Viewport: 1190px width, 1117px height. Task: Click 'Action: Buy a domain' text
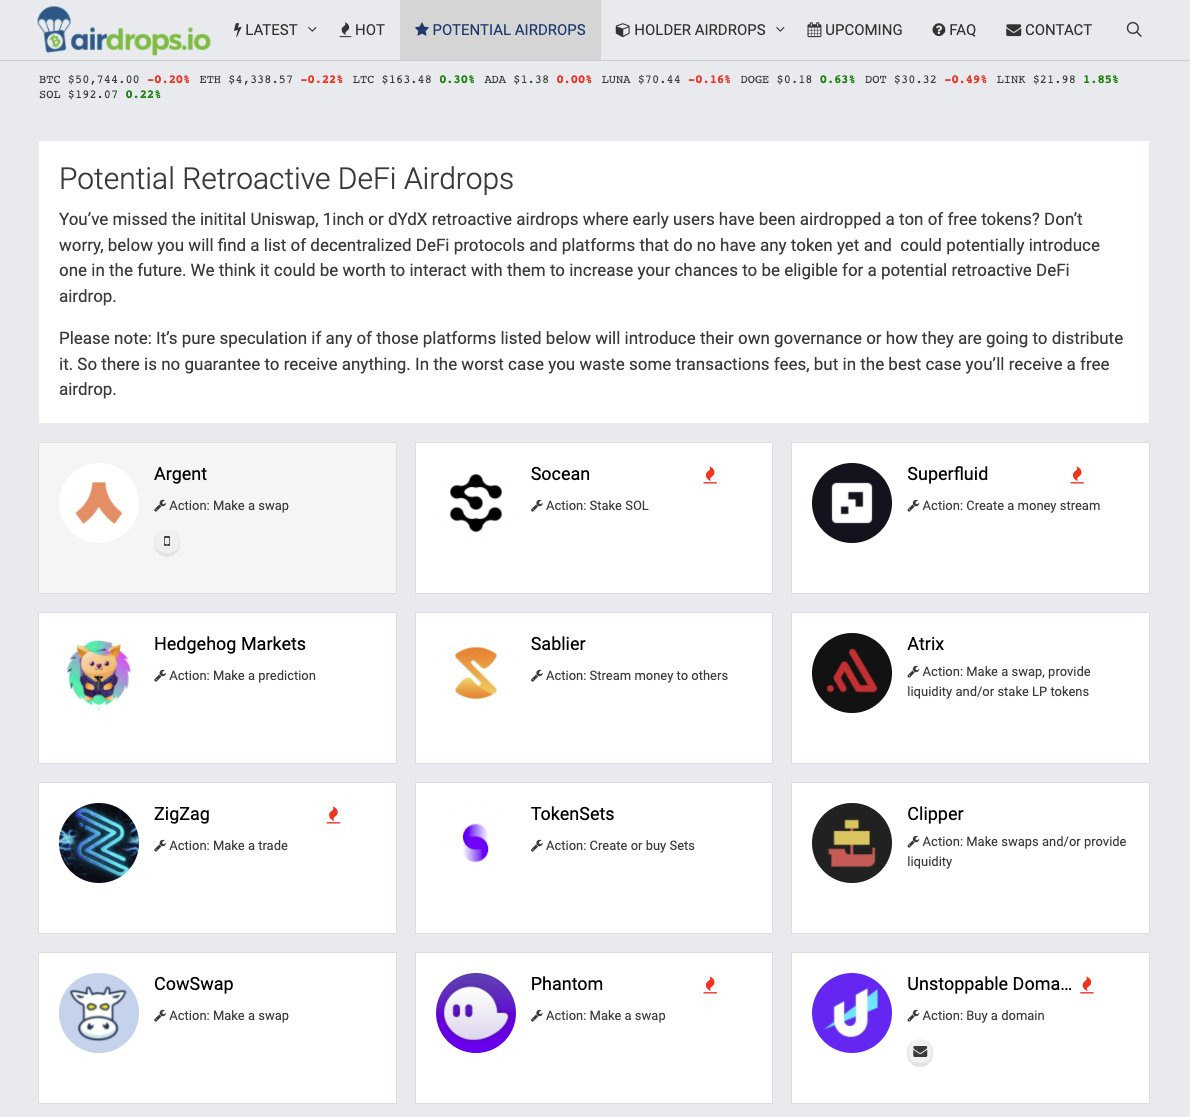976,1015
